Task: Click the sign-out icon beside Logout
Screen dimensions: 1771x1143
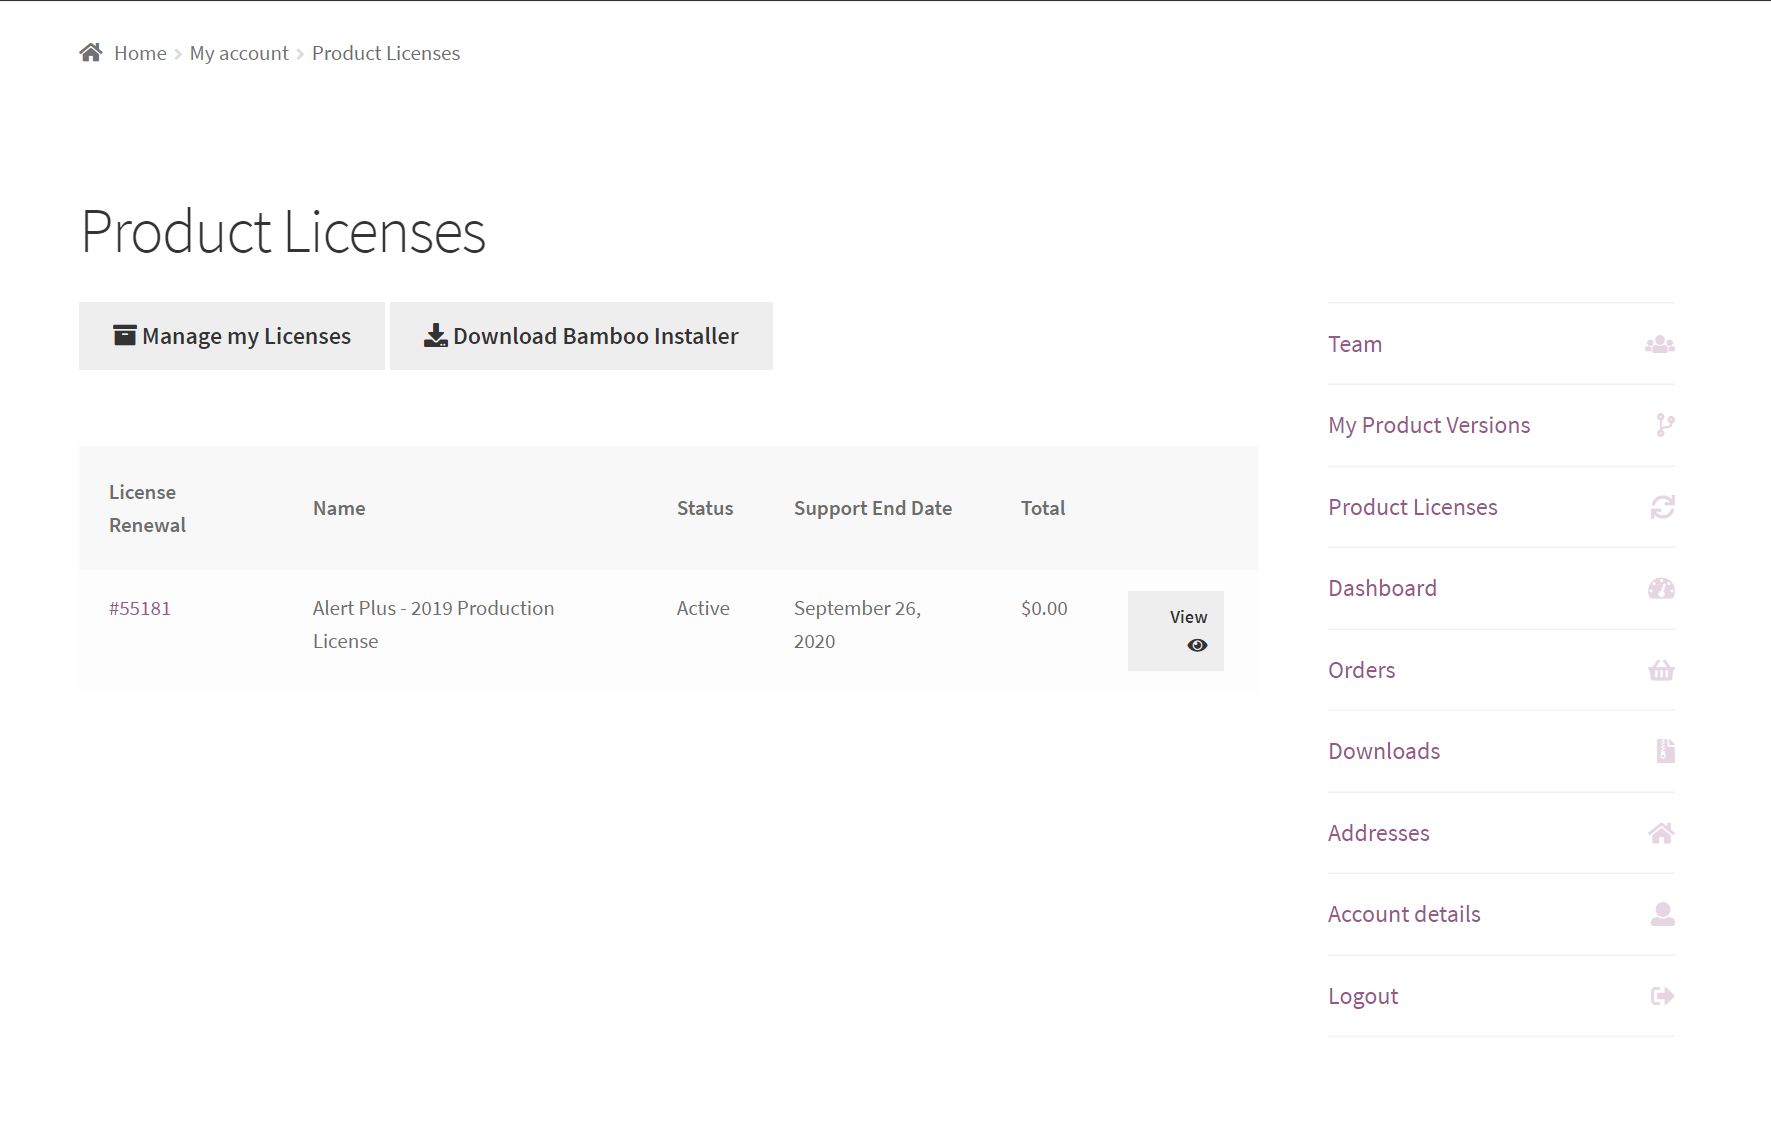Action: tap(1662, 996)
